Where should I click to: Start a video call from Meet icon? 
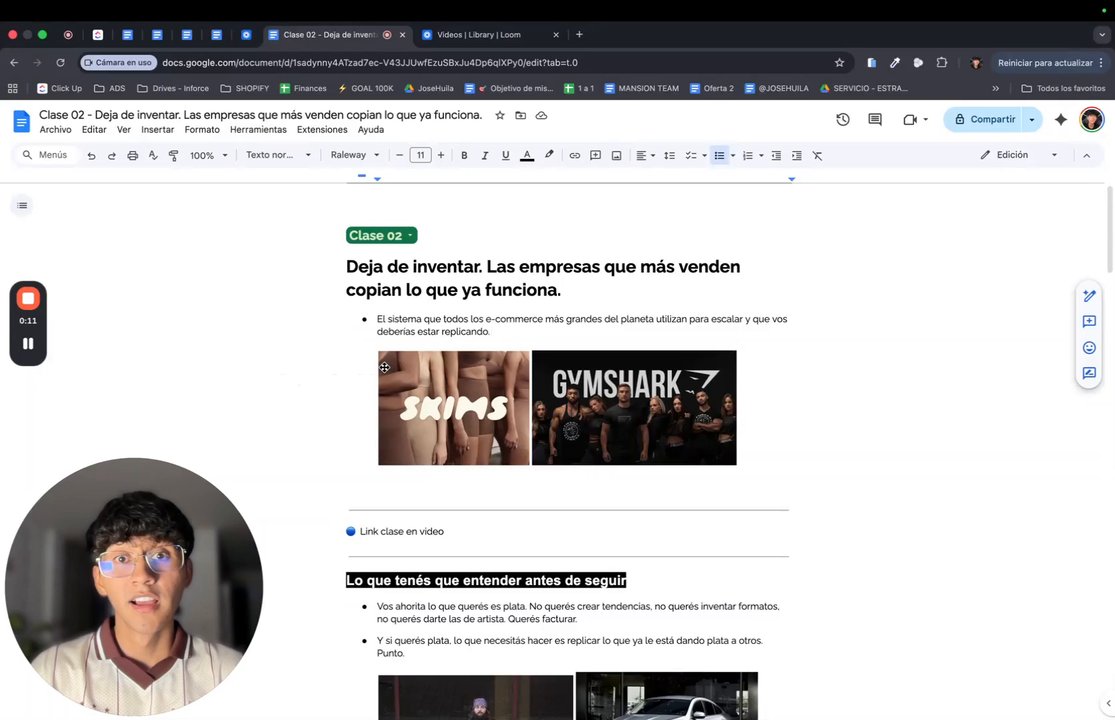click(910, 119)
